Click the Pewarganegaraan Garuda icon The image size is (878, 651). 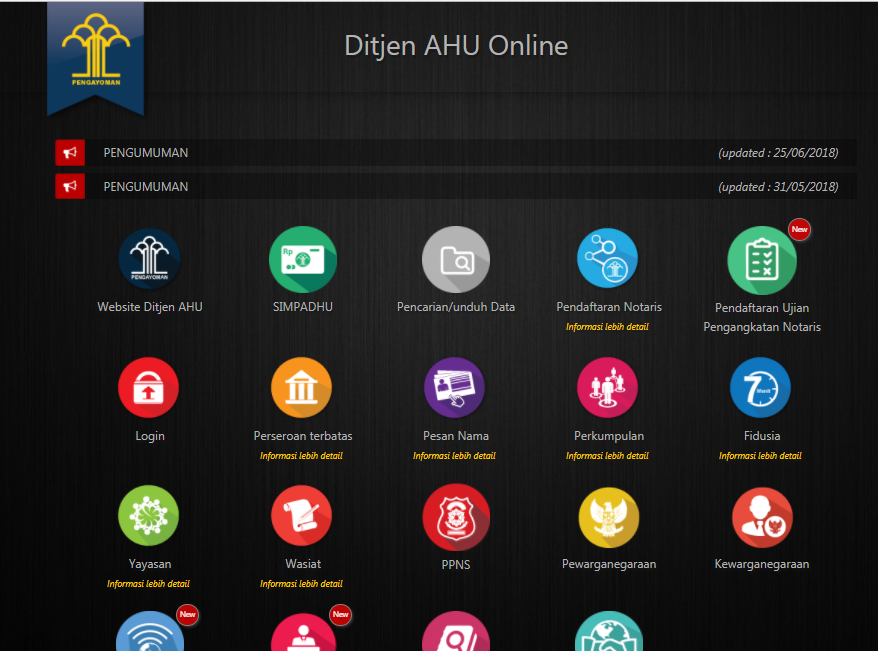pos(608,518)
